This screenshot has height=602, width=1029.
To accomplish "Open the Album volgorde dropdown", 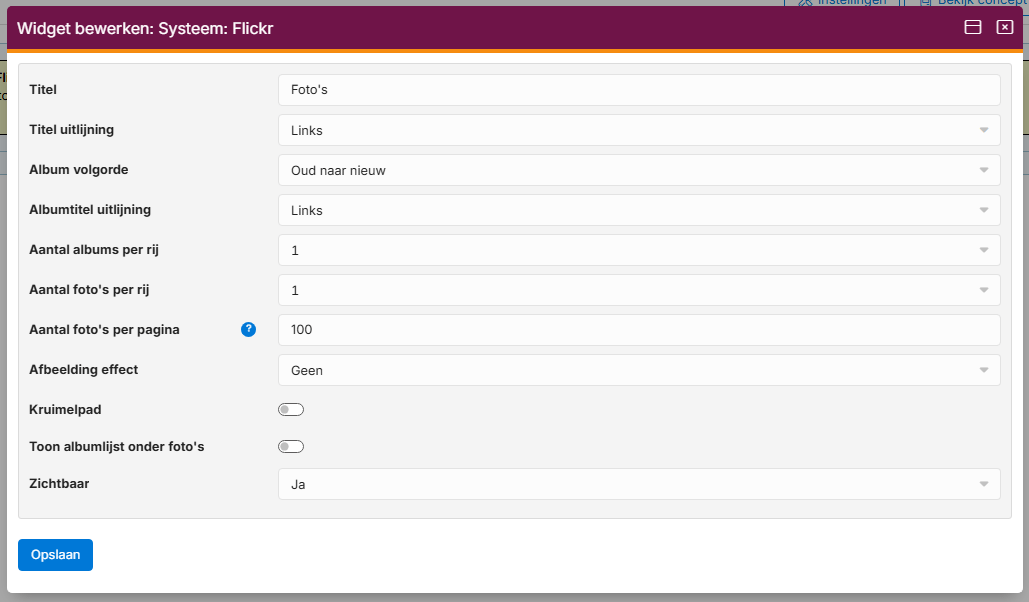I will 638,170.
